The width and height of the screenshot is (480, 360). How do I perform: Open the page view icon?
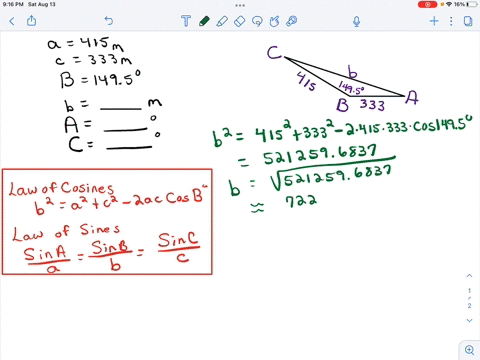coord(468,21)
